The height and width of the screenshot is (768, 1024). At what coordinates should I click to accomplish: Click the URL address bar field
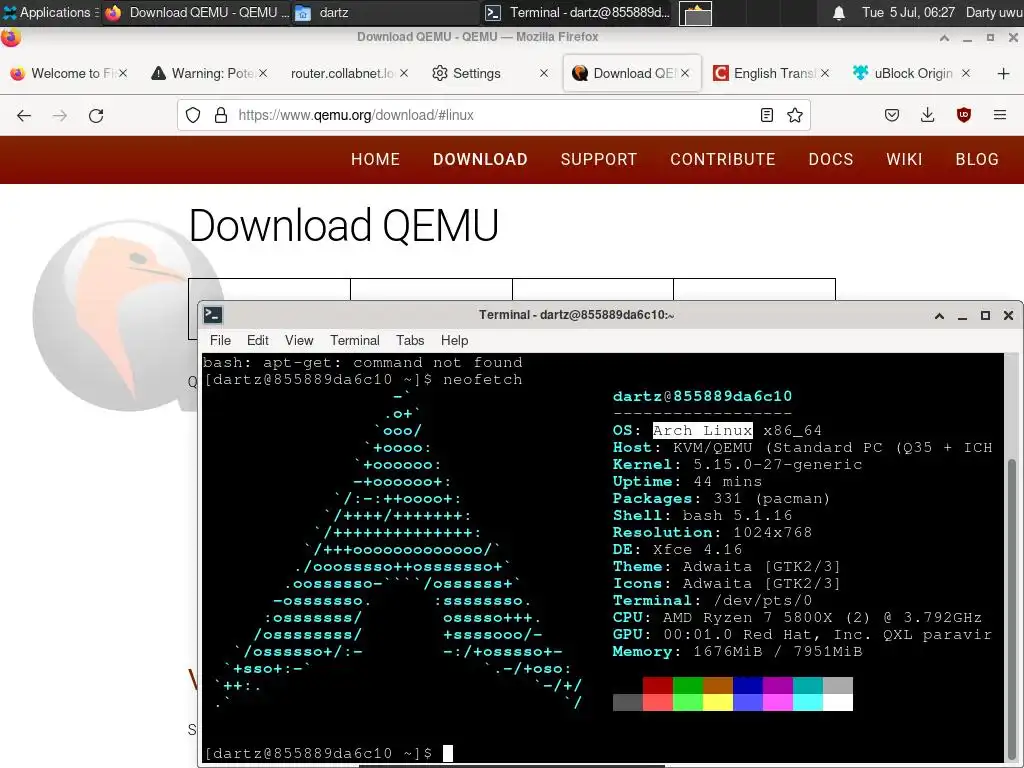point(494,116)
